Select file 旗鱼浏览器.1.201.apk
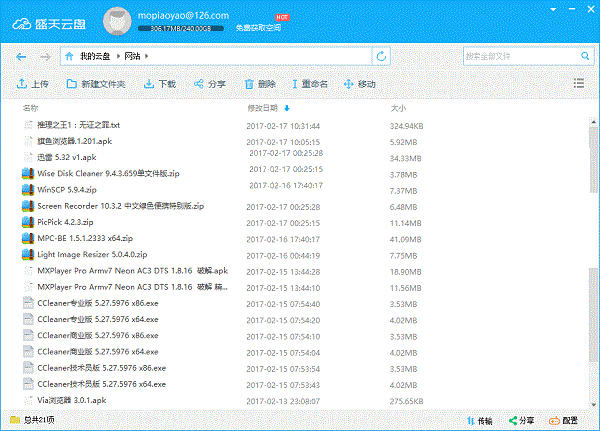 [75, 141]
